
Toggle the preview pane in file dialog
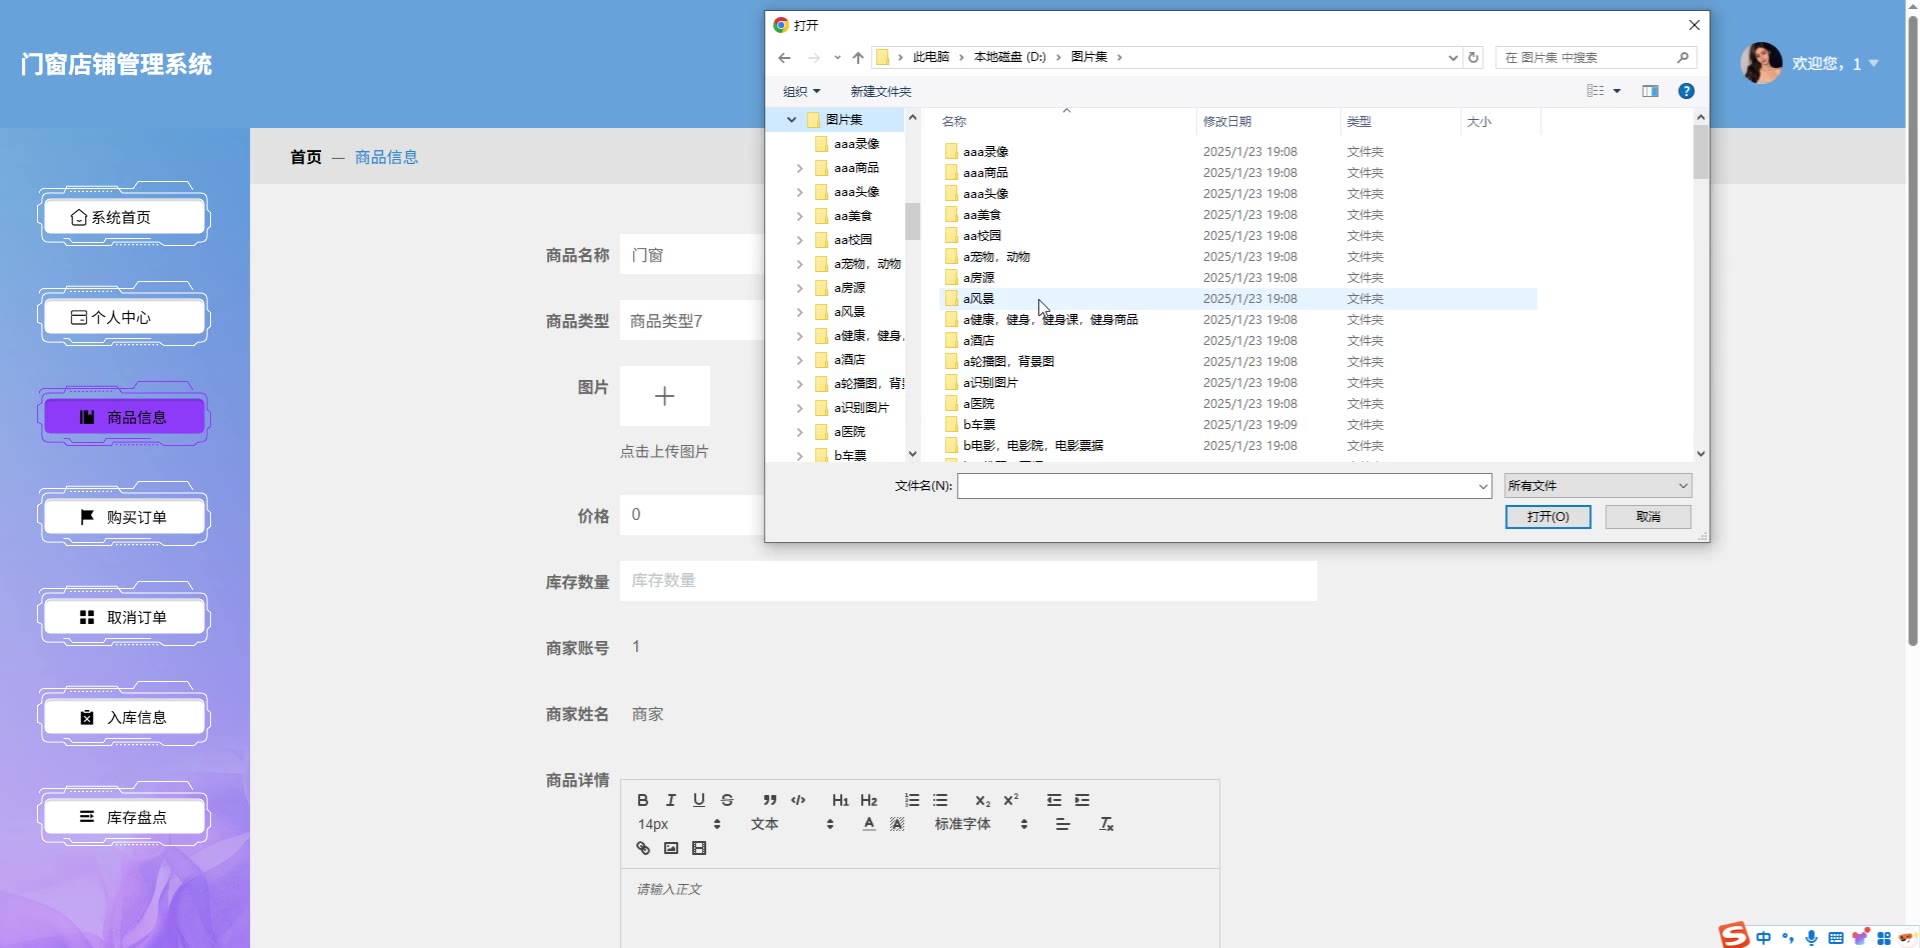[1650, 91]
